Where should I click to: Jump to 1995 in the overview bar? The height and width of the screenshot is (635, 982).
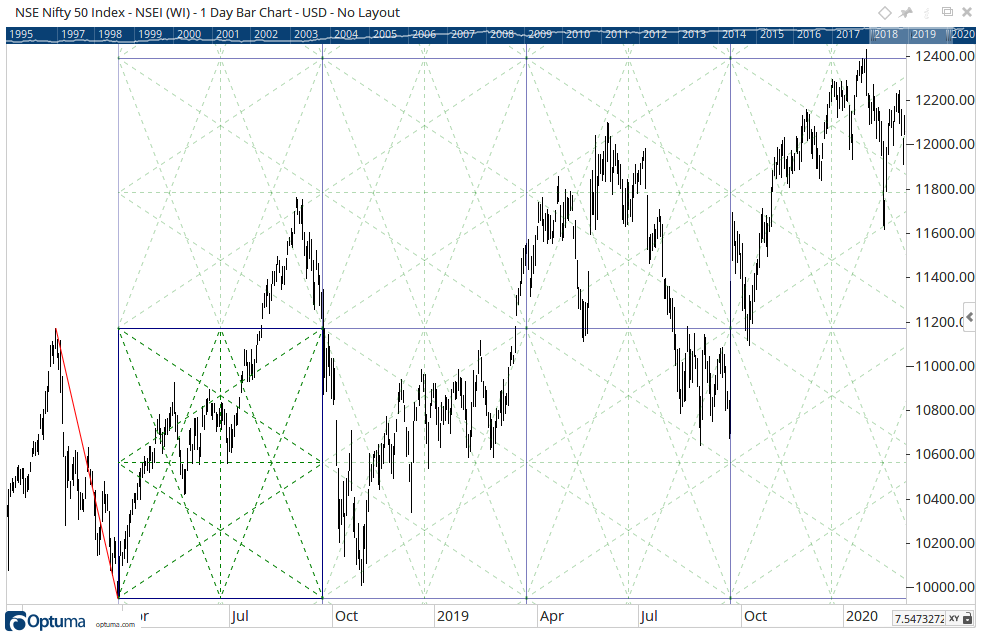[21, 34]
